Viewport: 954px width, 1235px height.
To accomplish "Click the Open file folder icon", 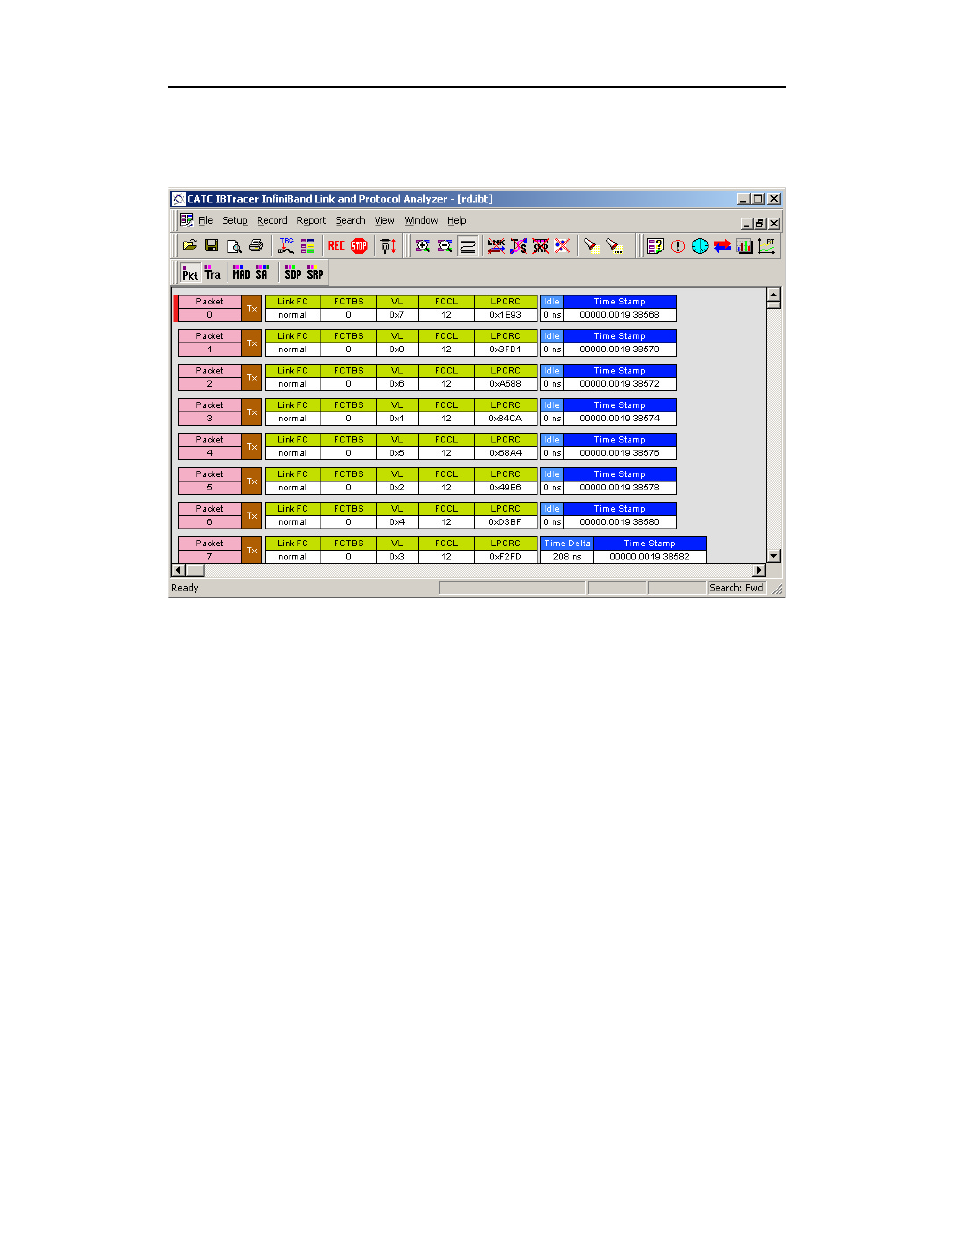I will [x=189, y=246].
